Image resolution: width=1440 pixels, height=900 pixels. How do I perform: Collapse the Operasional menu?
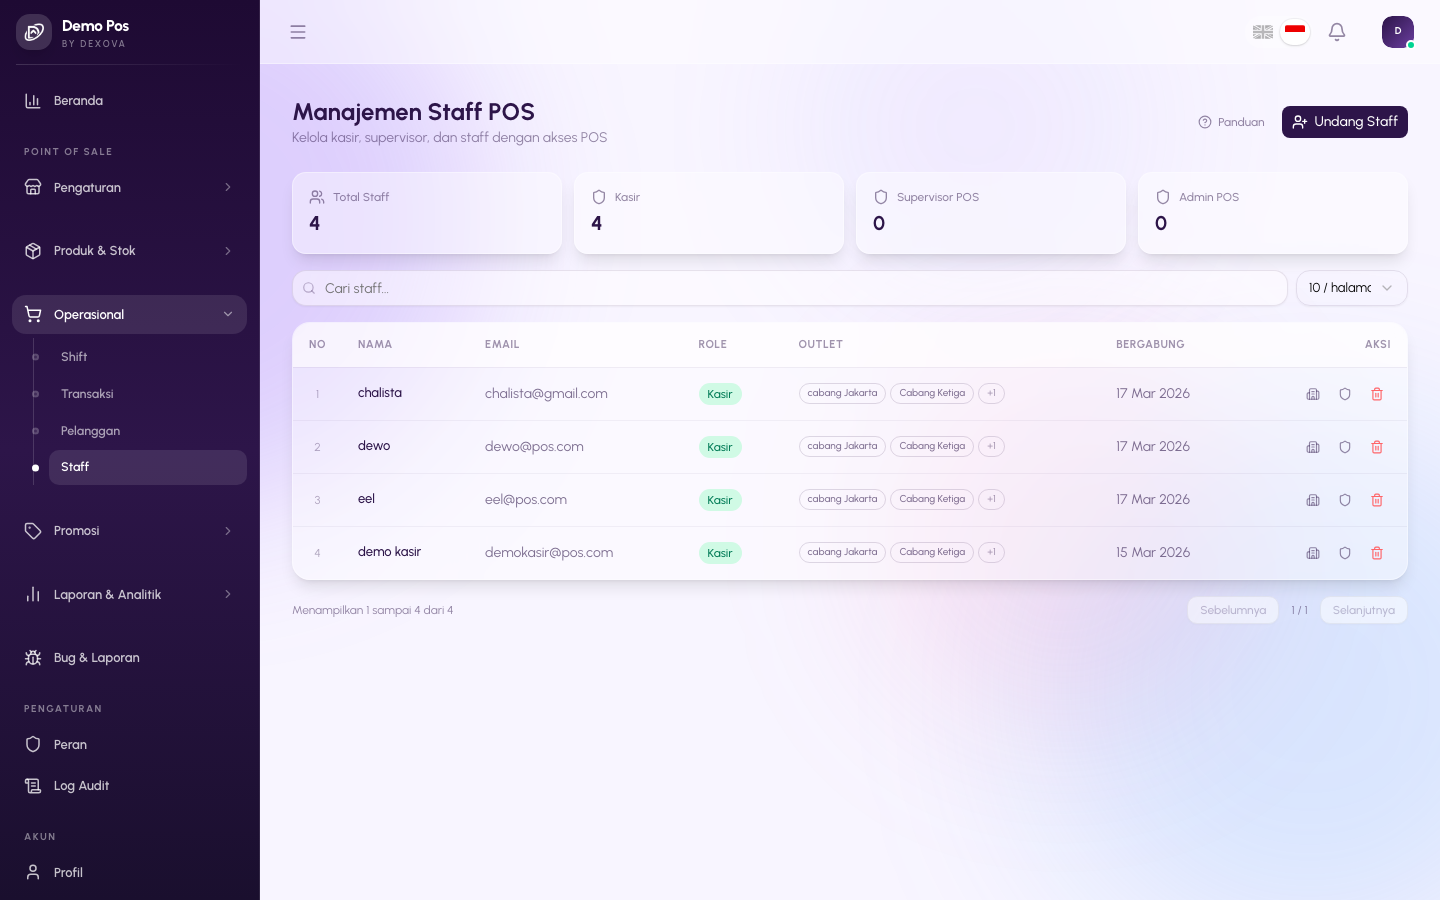[x=130, y=314]
